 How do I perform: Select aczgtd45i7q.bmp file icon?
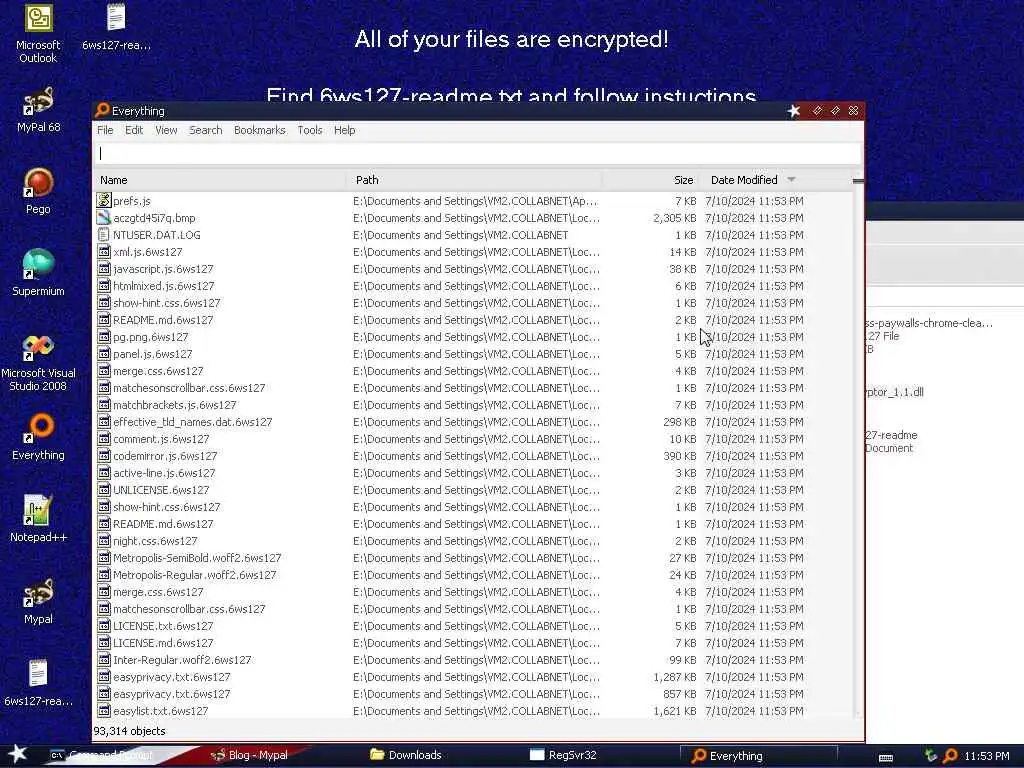pyautogui.click(x=103, y=217)
